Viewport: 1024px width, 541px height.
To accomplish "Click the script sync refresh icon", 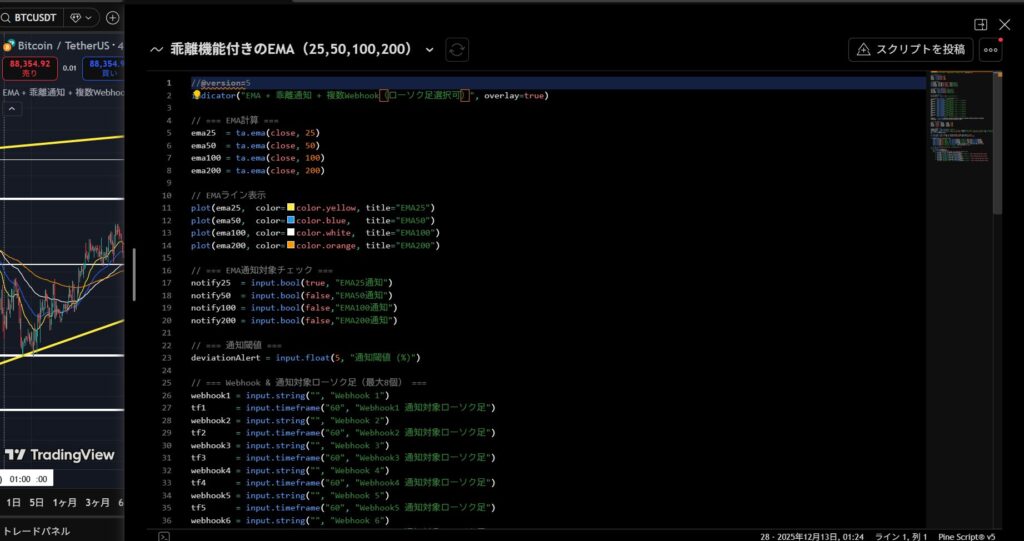I will point(457,49).
